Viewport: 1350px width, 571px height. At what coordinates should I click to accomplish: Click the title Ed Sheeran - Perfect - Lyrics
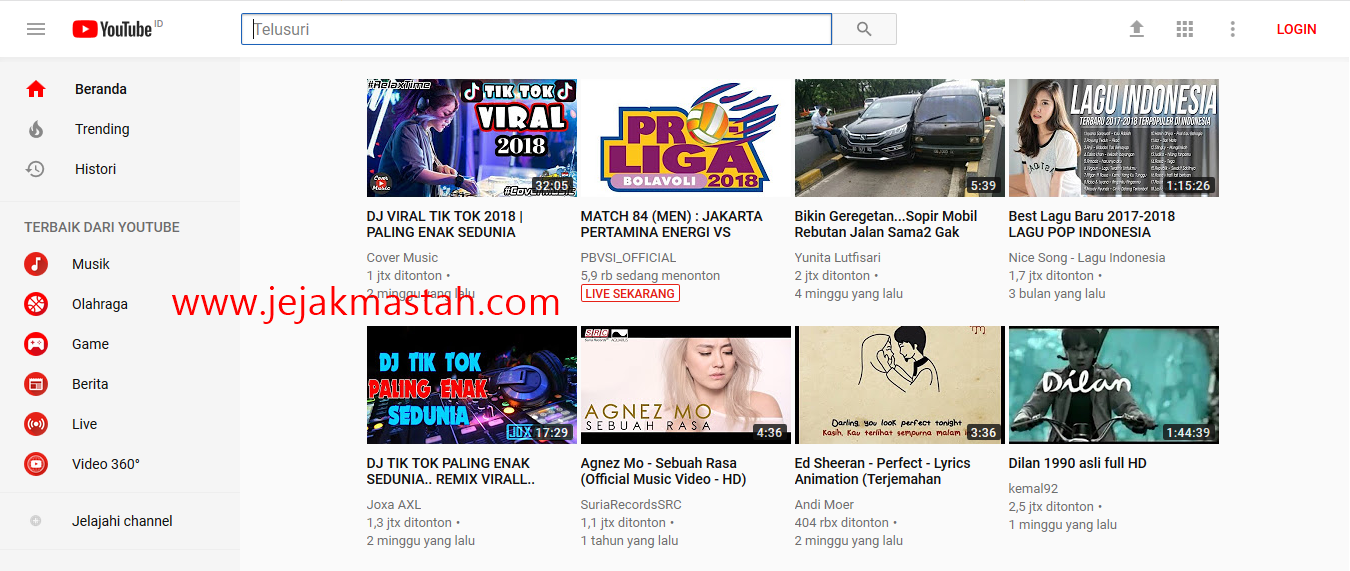click(883, 471)
